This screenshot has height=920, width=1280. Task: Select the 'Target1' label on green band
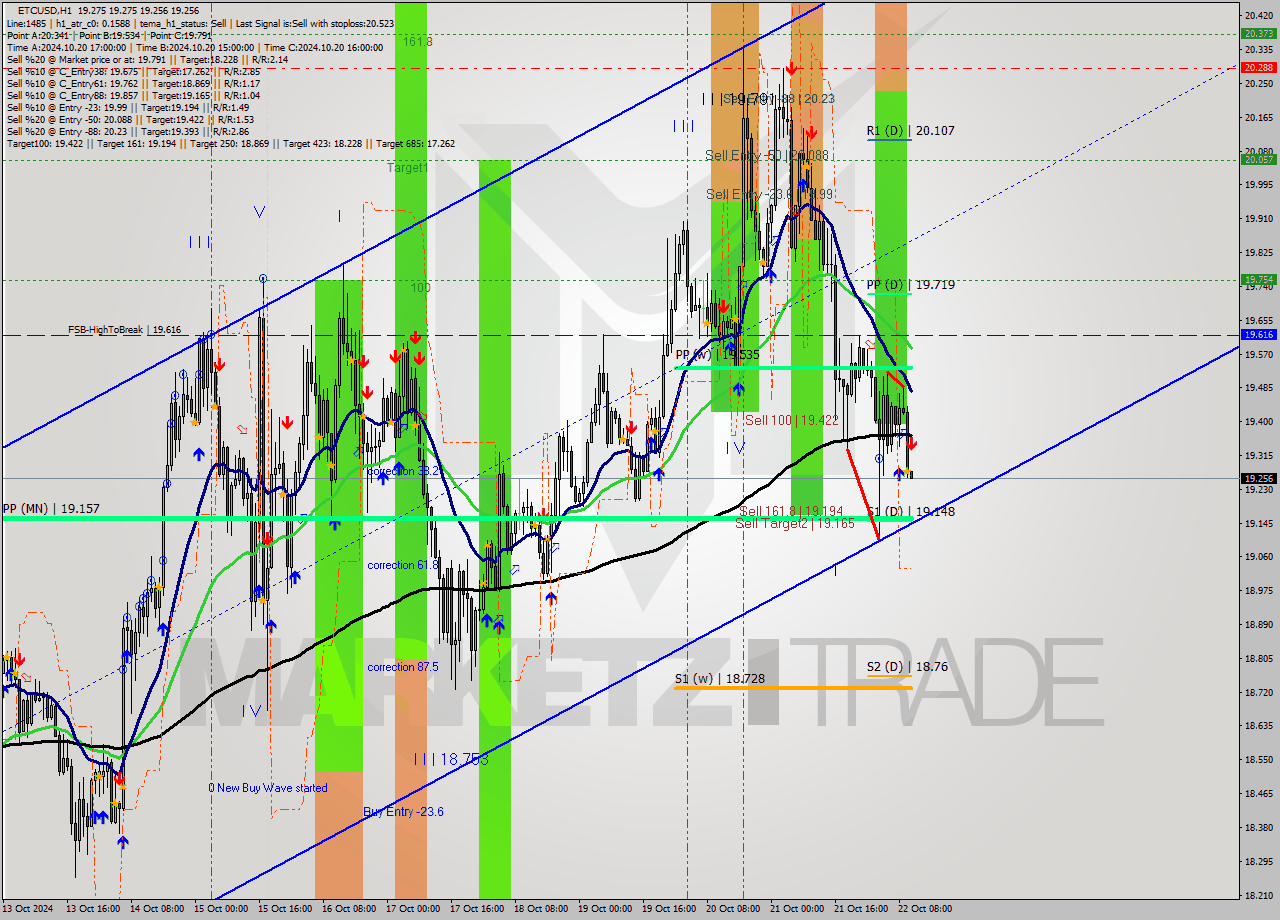(408, 168)
